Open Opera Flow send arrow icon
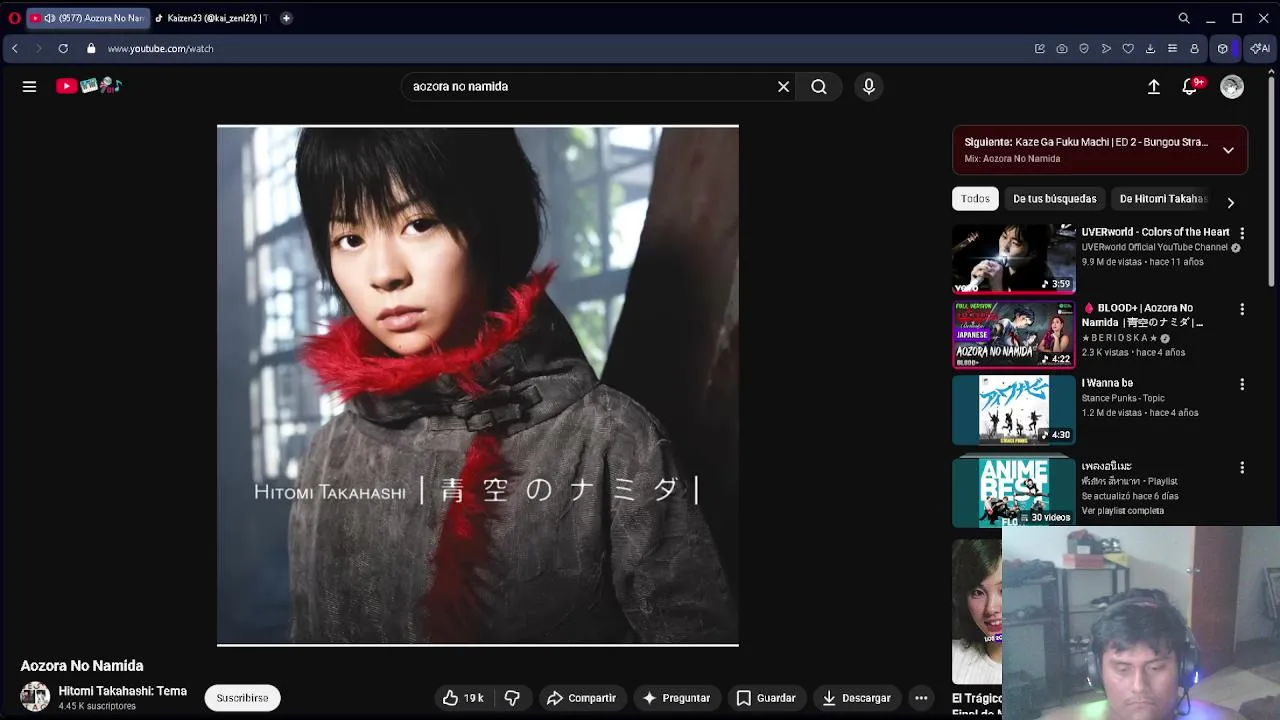Image resolution: width=1280 pixels, height=720 pixels. tap(1106, 48)
